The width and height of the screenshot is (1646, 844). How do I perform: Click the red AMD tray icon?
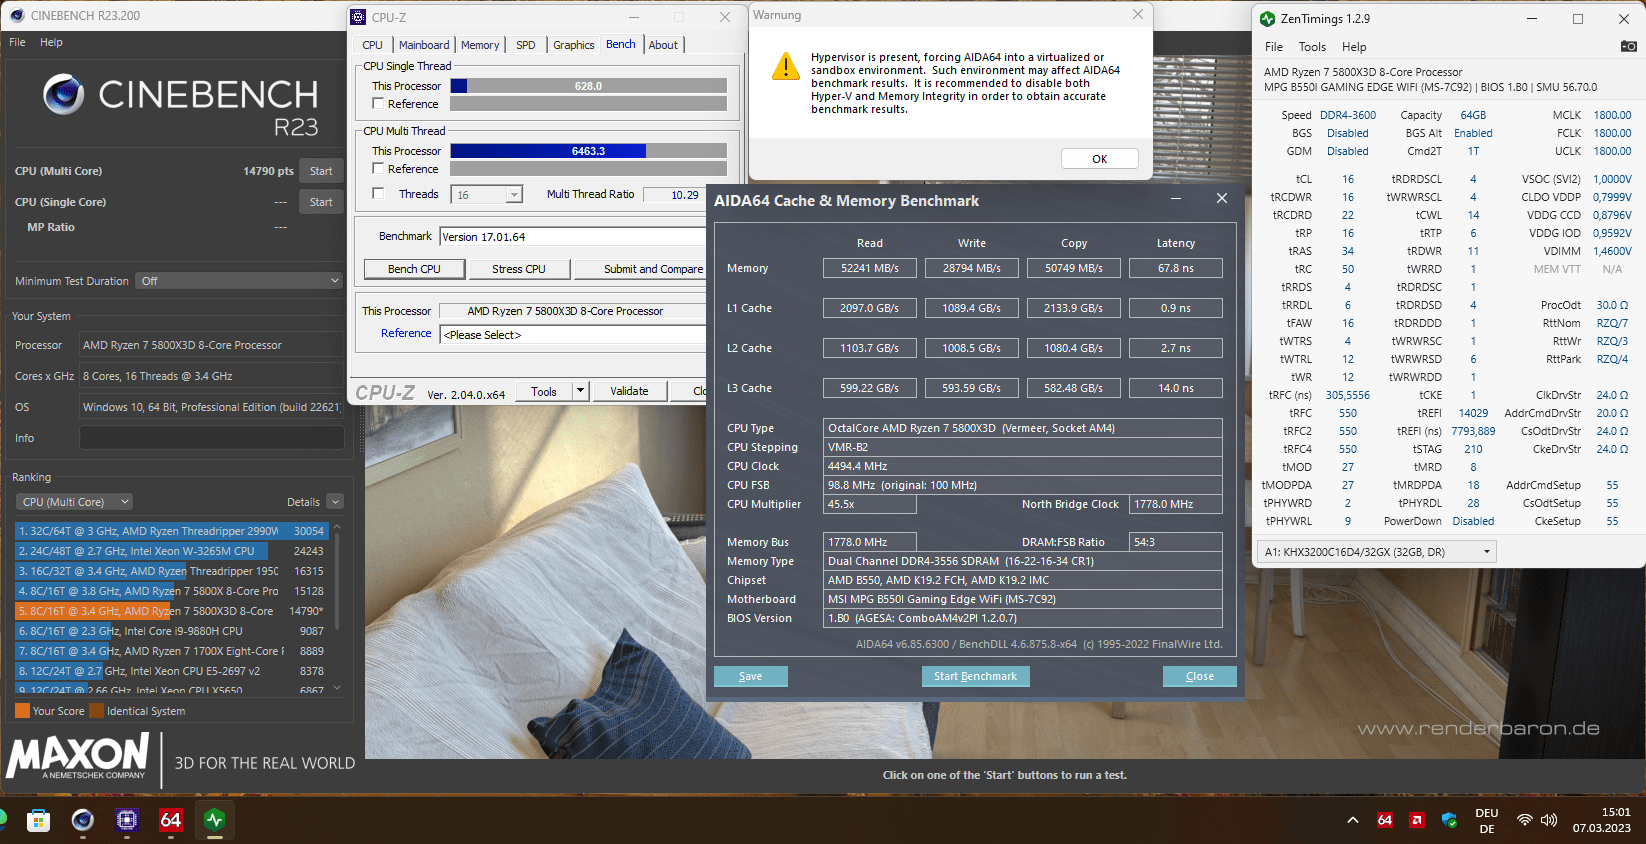[x=1417, y=820]
